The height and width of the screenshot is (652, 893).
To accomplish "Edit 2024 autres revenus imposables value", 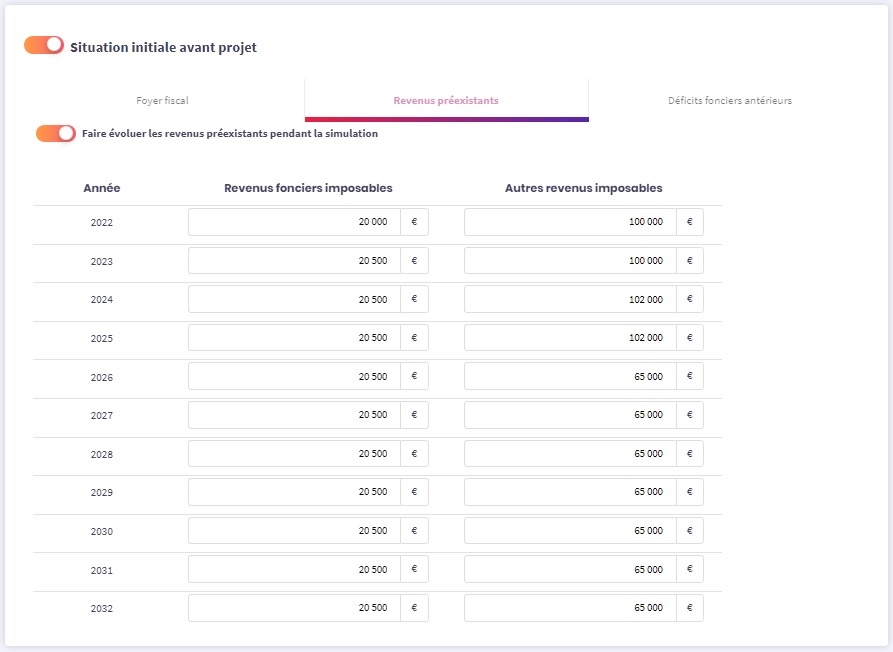I will click(x=570, y=299).
